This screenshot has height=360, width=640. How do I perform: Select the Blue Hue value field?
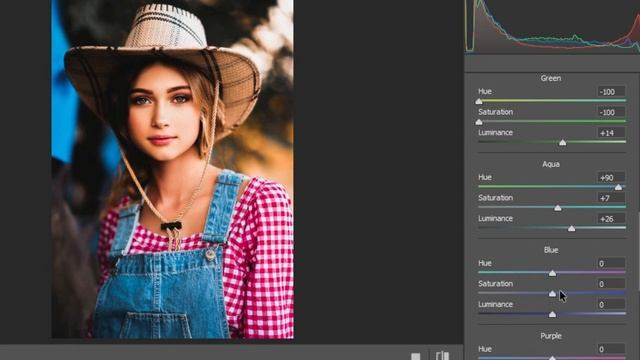[611, 263]
